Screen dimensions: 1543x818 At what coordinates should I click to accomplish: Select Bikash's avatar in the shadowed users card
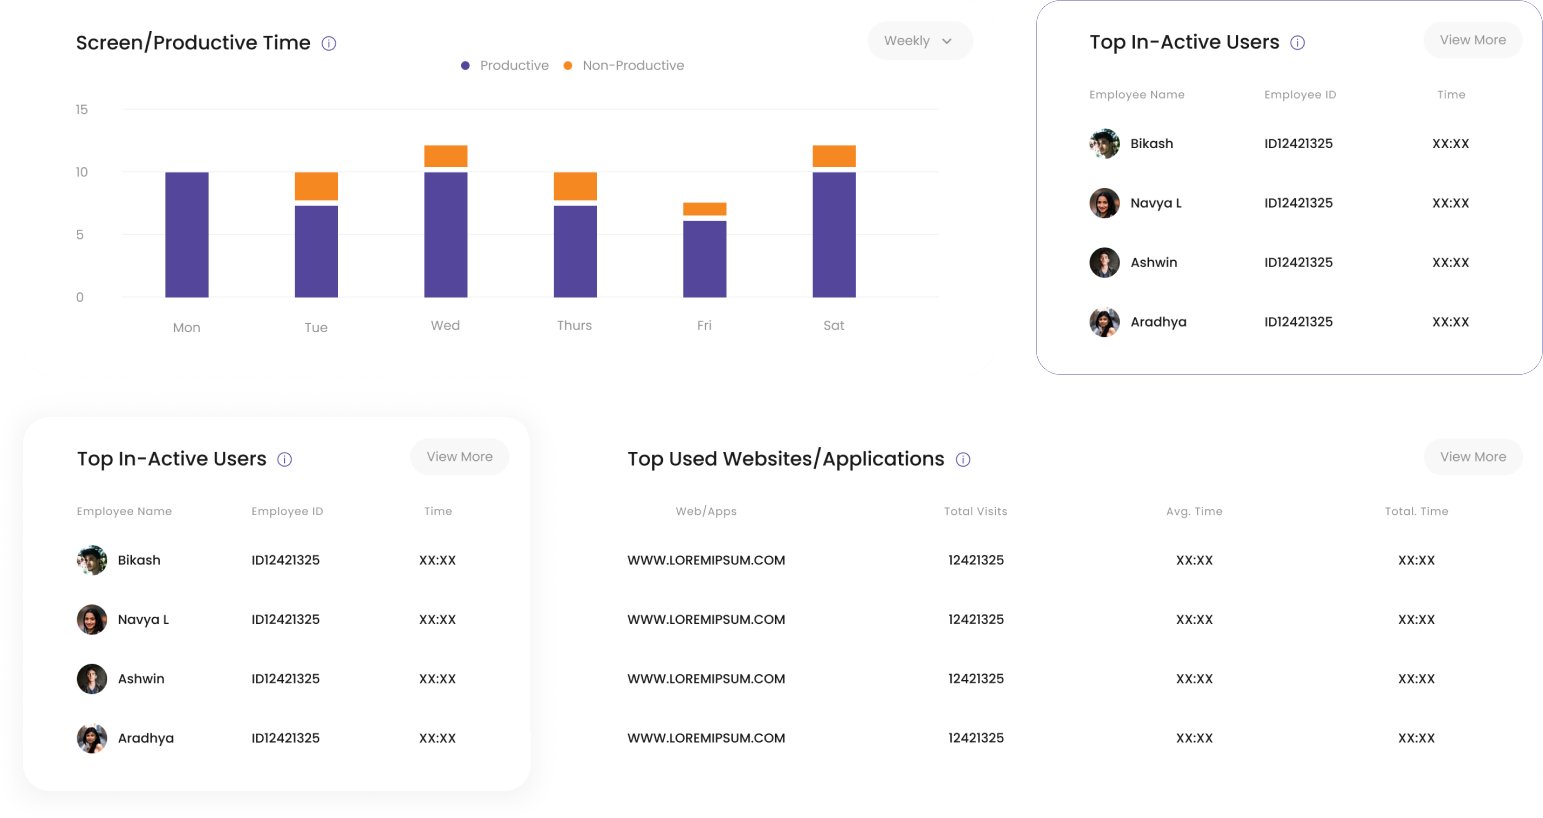coord(92,560)
